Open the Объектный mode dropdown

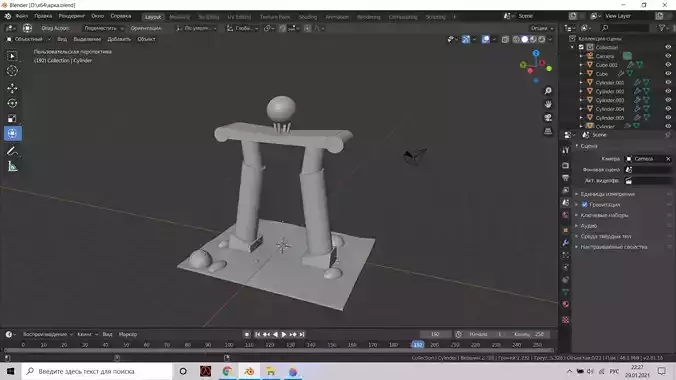click(x=28, y=39)
